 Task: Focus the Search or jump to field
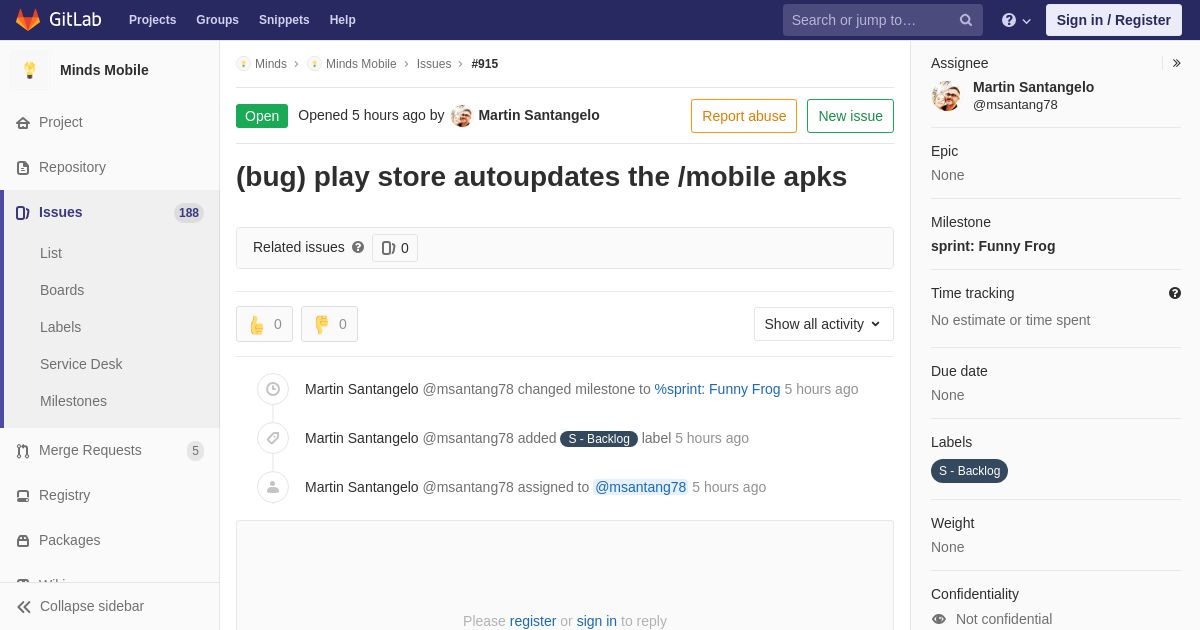click(870, 20)
